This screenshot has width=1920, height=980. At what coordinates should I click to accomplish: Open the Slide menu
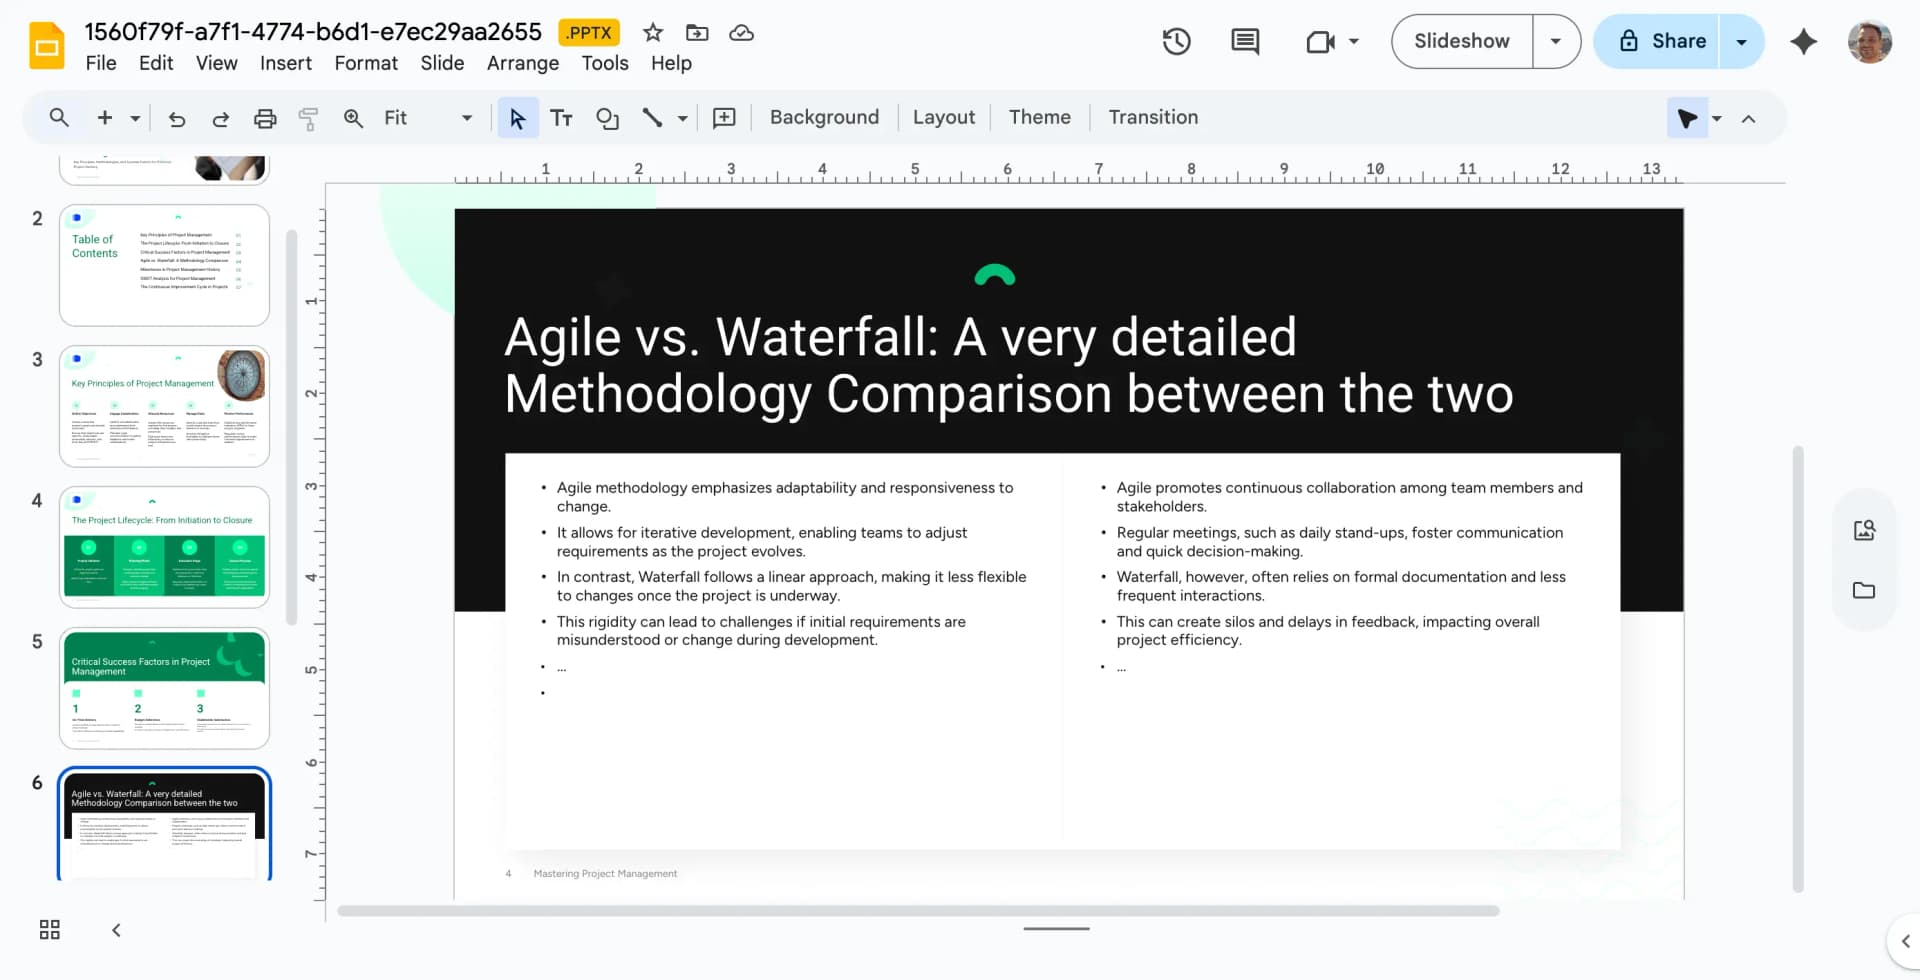[442, 63]
